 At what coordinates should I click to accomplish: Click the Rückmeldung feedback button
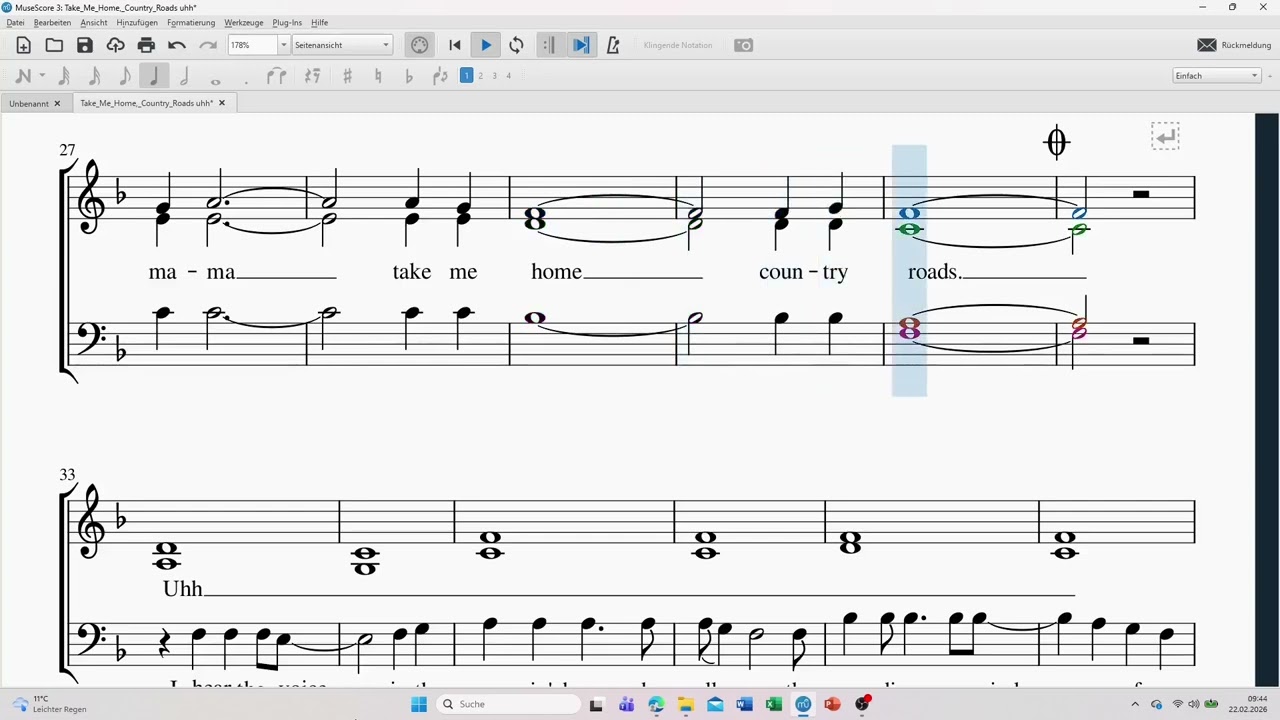tap(1234, 45)
